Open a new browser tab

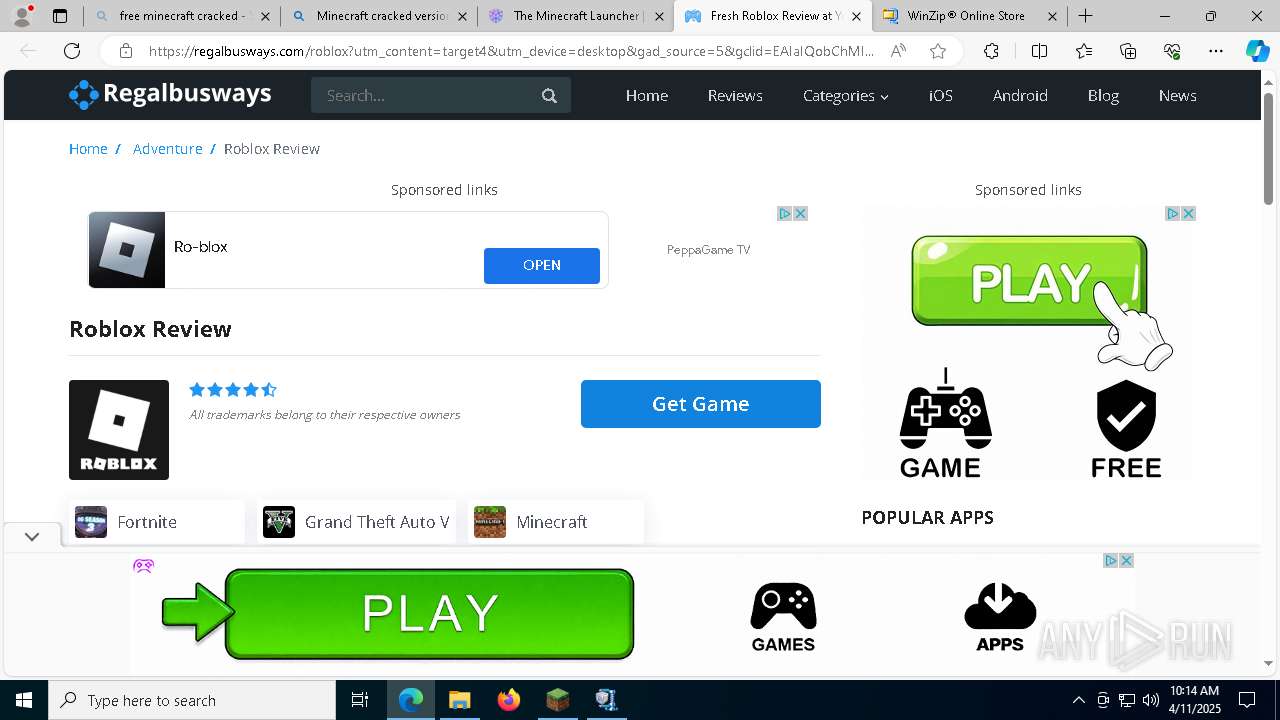point(1086,16)
